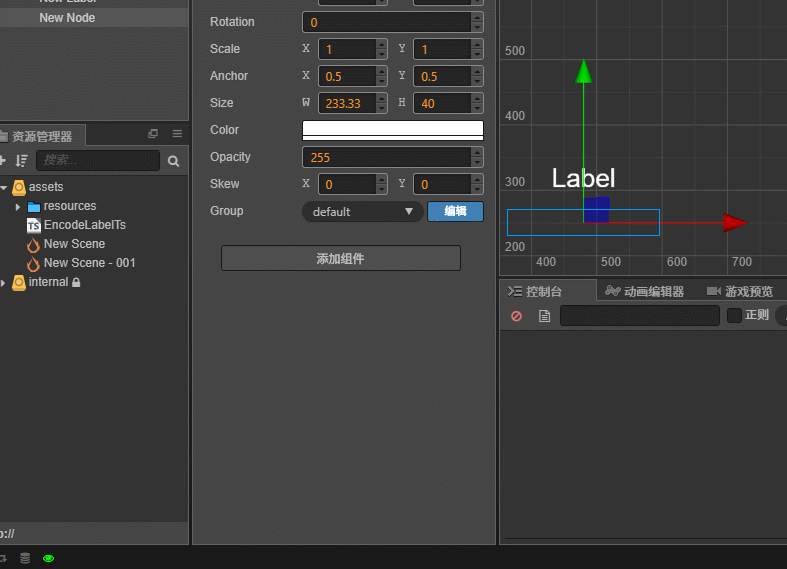Image resolution: width=787 pixels, height=569 pixels.
Task: Open the Group default dropdown
Action: (x=362, y=212)
